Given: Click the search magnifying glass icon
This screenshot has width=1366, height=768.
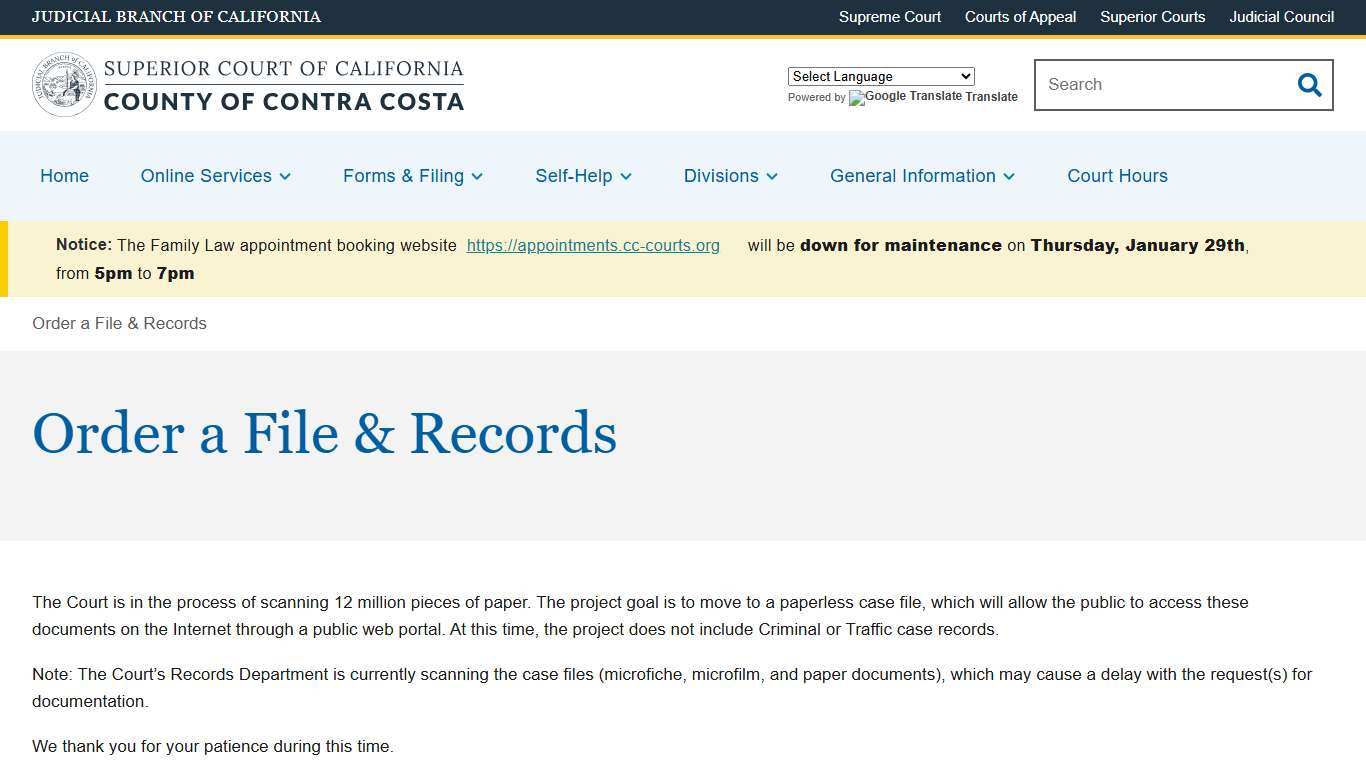Looking at the screenshot, I should pyautogui.click(x=1309, y=85).
